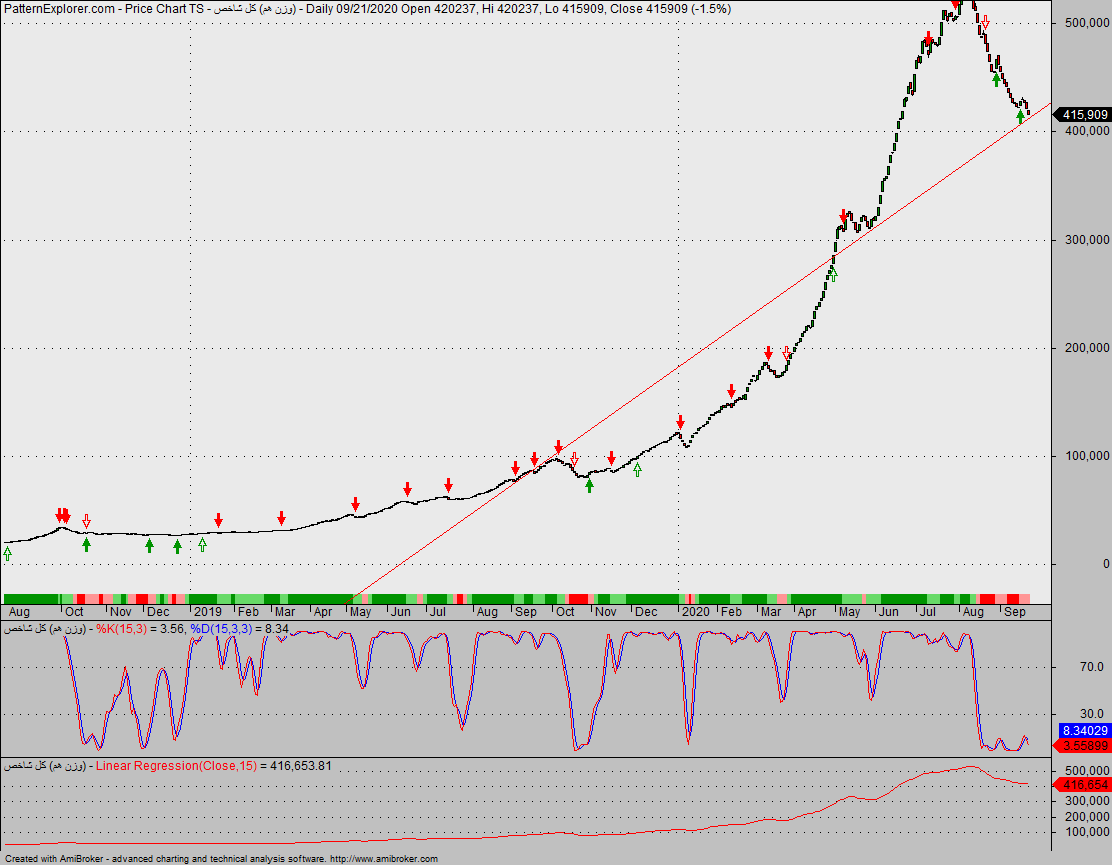
Task: Click the solid red sell arrow in January 2019
Action: (x=218, y=520)
